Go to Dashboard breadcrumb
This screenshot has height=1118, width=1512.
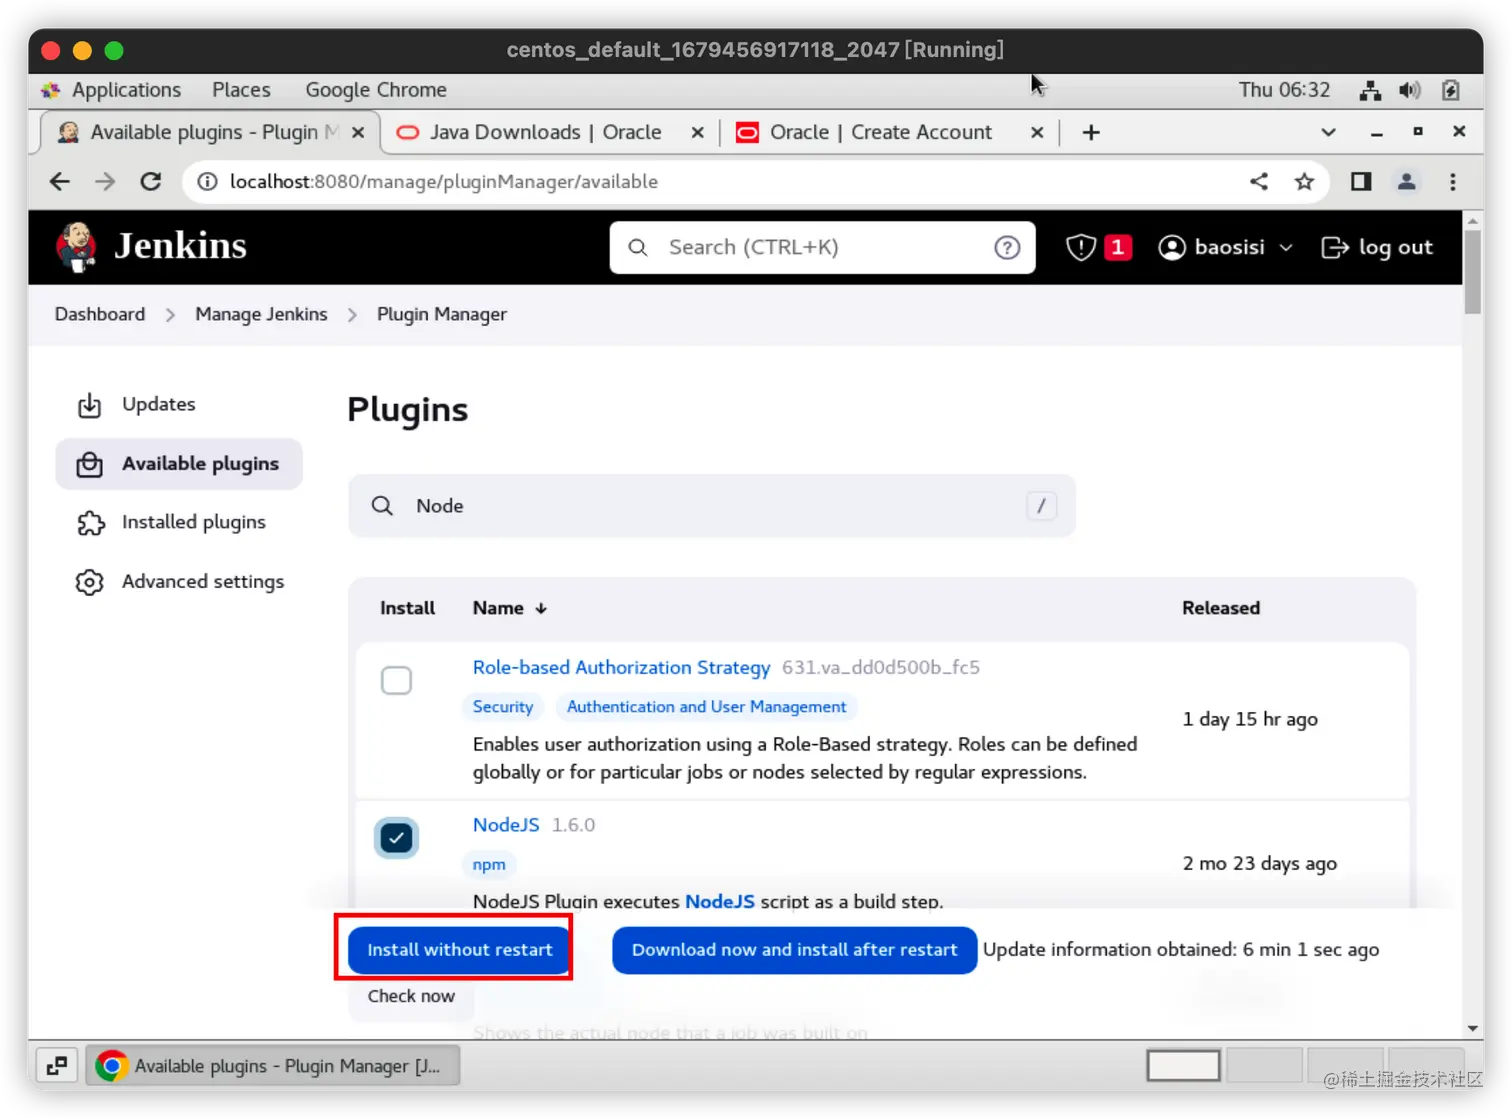100,314
